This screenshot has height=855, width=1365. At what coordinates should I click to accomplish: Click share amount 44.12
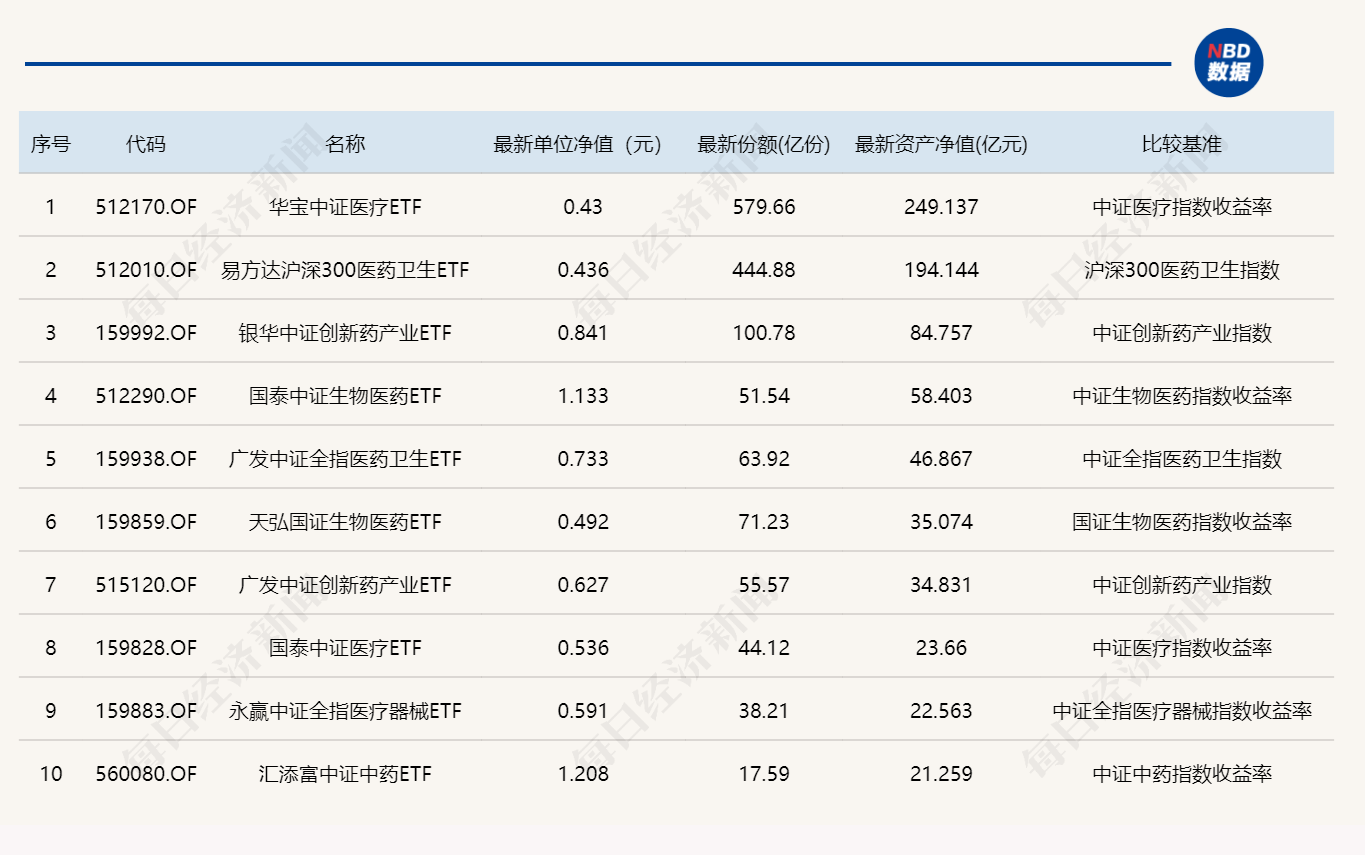tap(764, 648)
